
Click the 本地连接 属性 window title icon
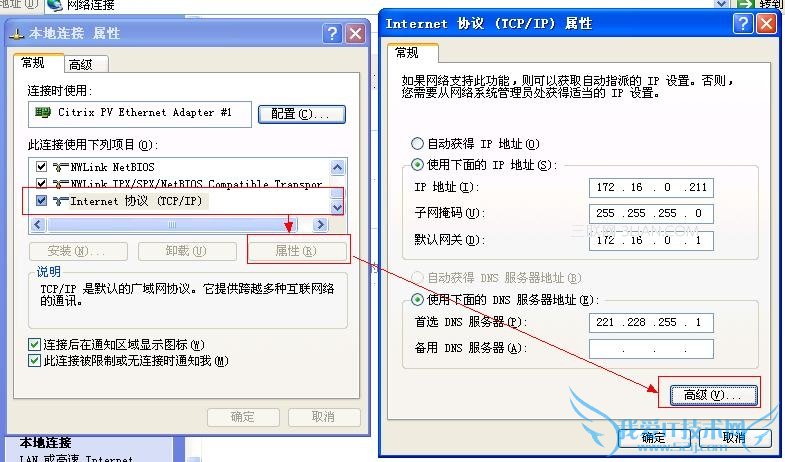pos(17,35)
